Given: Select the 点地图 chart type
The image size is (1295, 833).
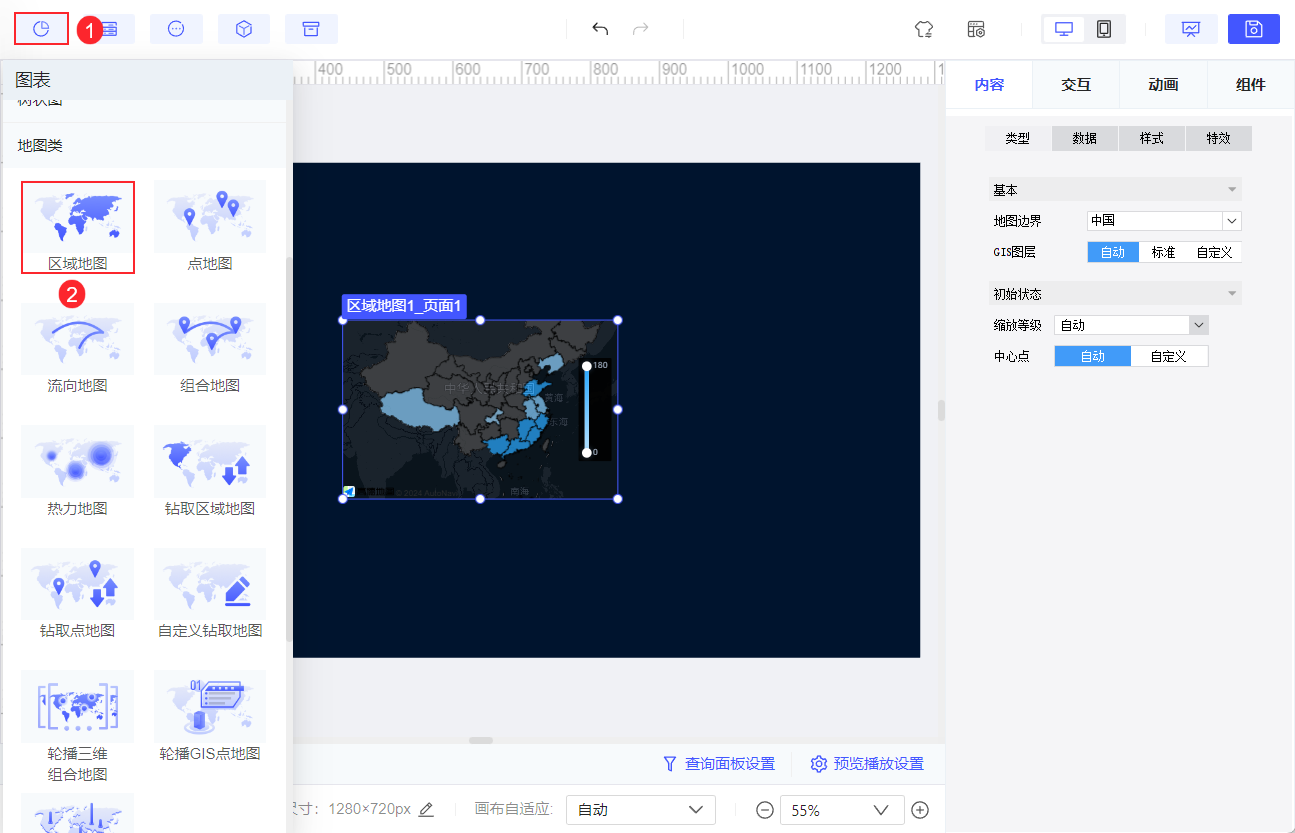Looking at the screenshot, I should (x=210, y=227).
